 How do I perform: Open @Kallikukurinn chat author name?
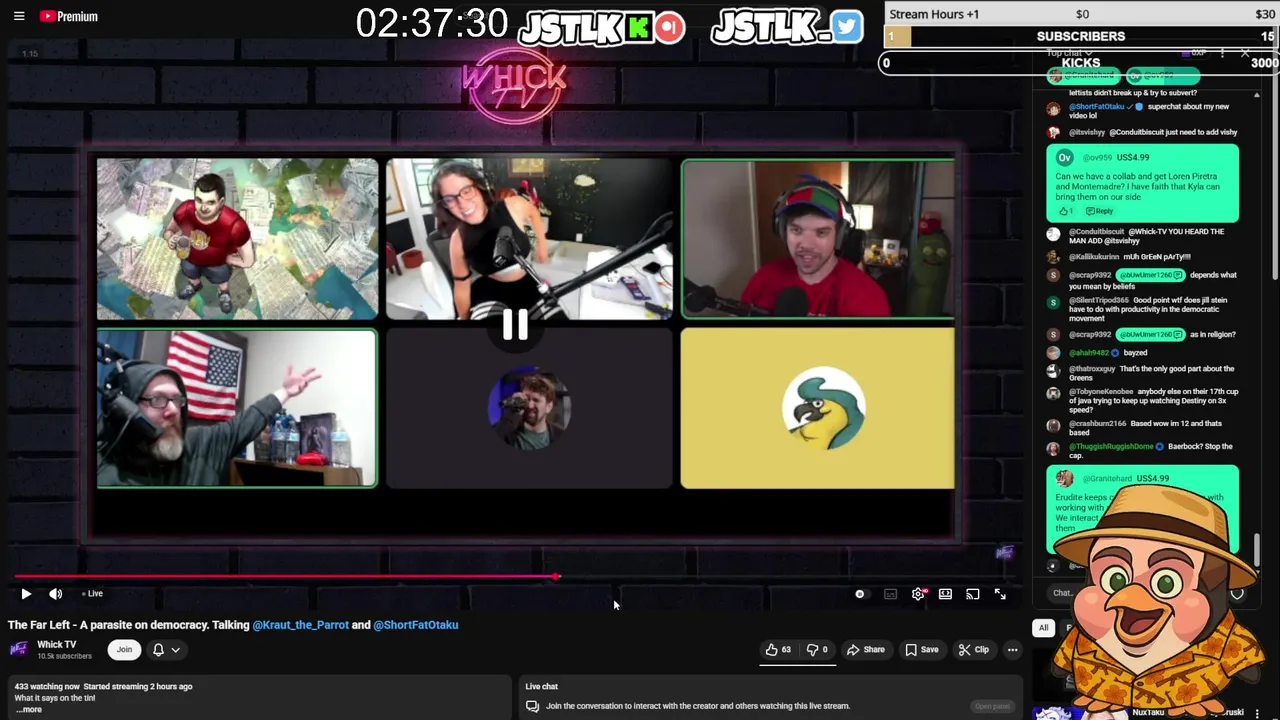pos(1094,257)
